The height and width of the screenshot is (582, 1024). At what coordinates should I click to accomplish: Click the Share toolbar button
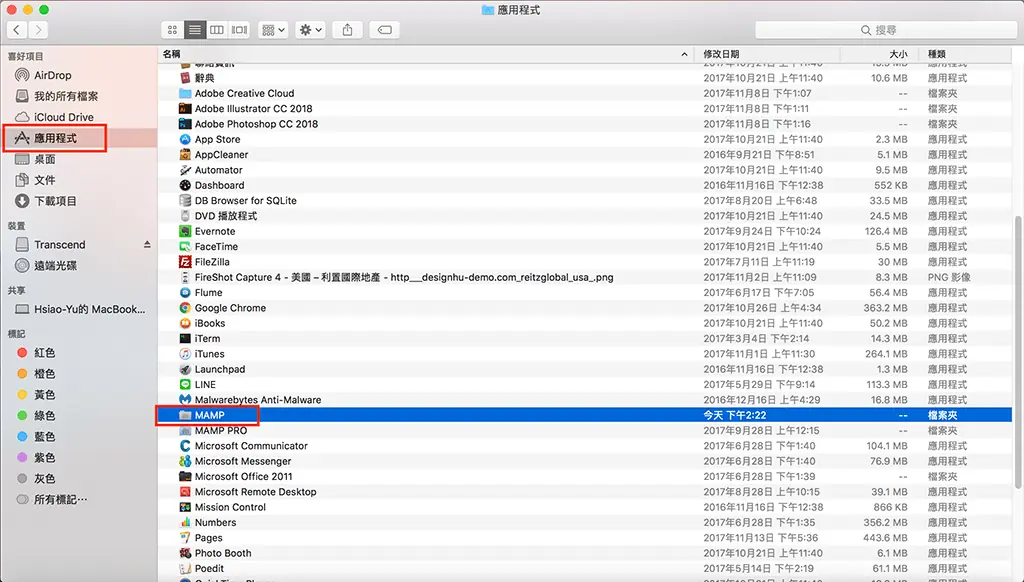click(347, 30)
